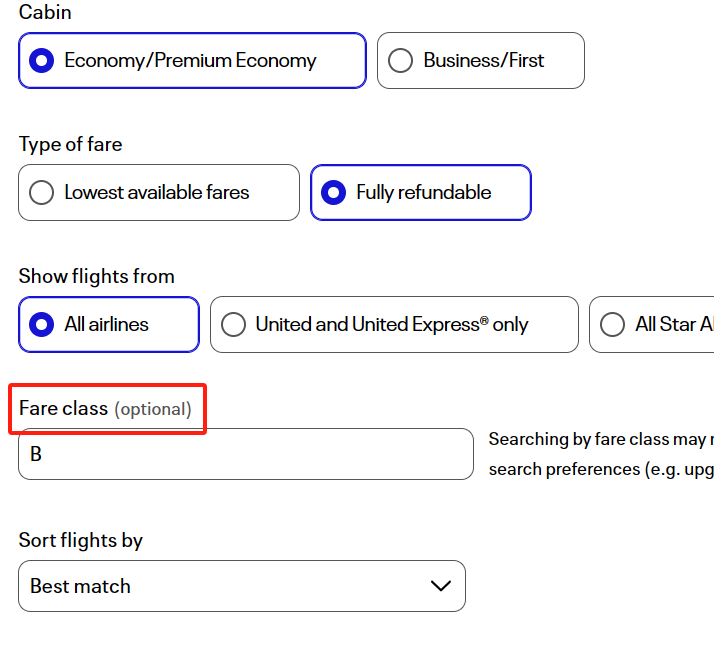
Task: Click the Show flights from heading
Action: 96,277
